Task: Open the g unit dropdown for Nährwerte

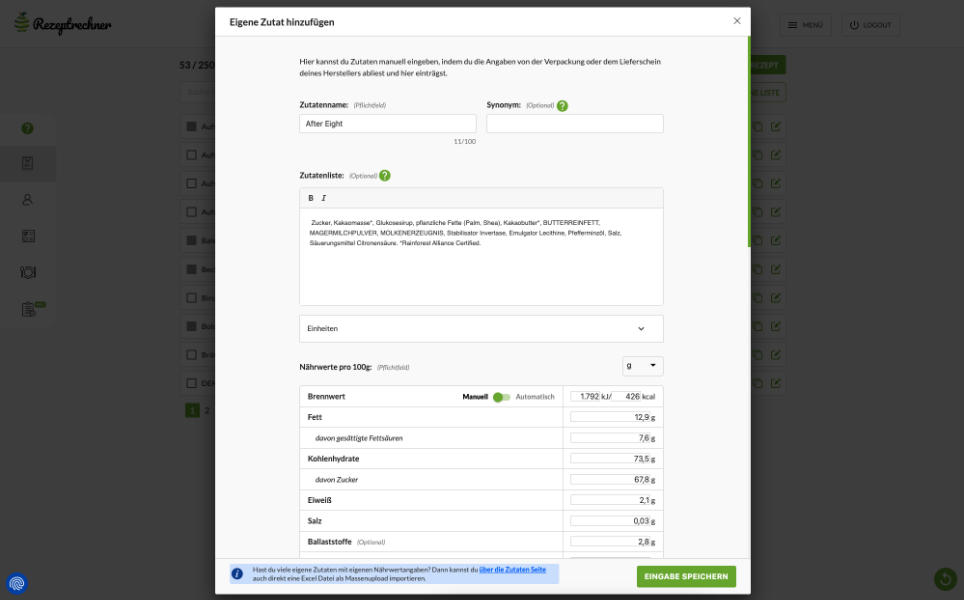Action: pos(642,366)
